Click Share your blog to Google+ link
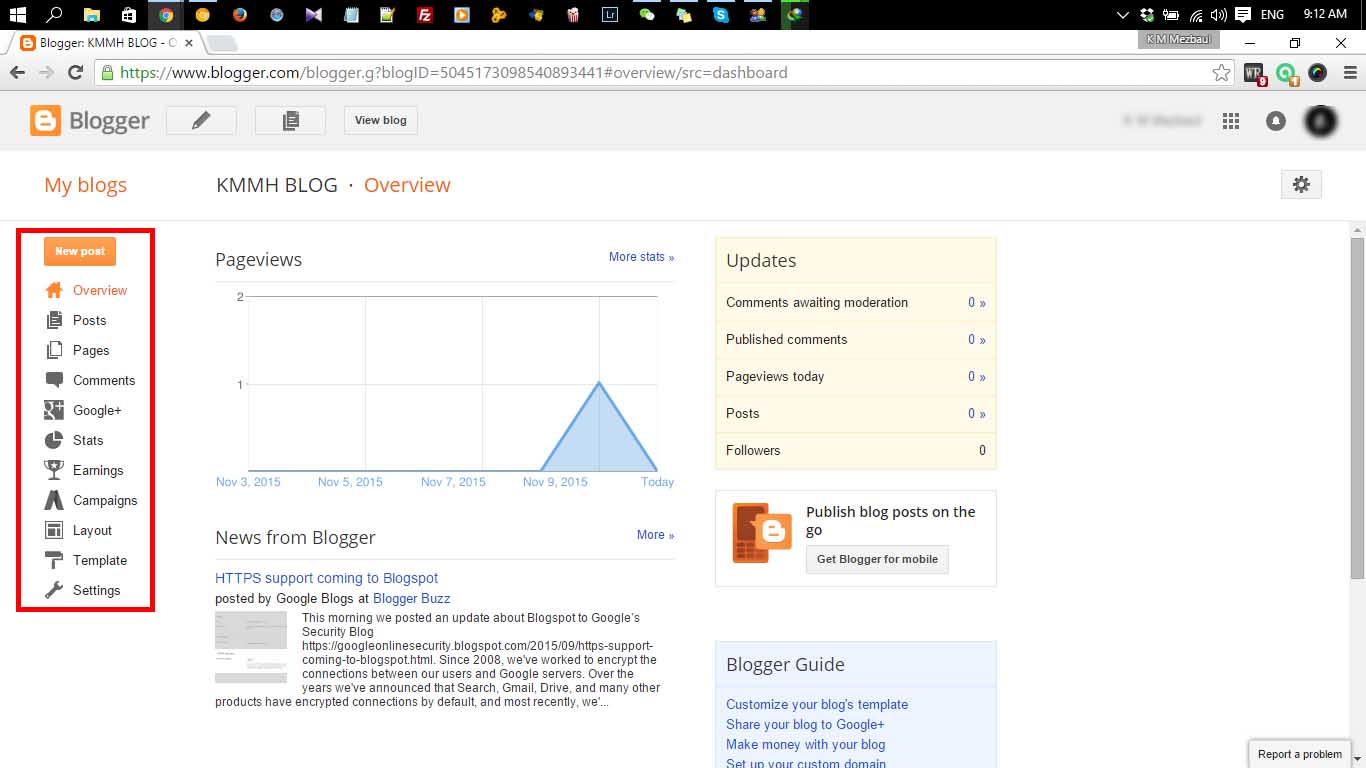Viewport: 1366px width, 768px height. (805, 724)
